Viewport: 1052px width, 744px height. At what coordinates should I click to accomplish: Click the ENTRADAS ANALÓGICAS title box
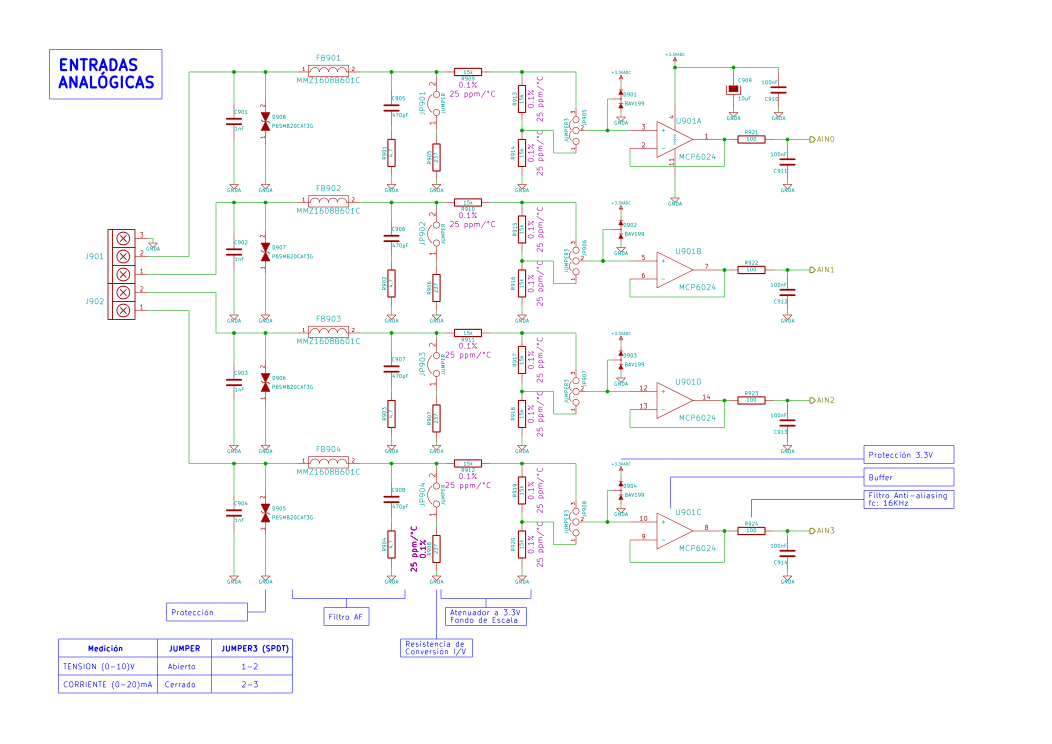tap(106, 74)
